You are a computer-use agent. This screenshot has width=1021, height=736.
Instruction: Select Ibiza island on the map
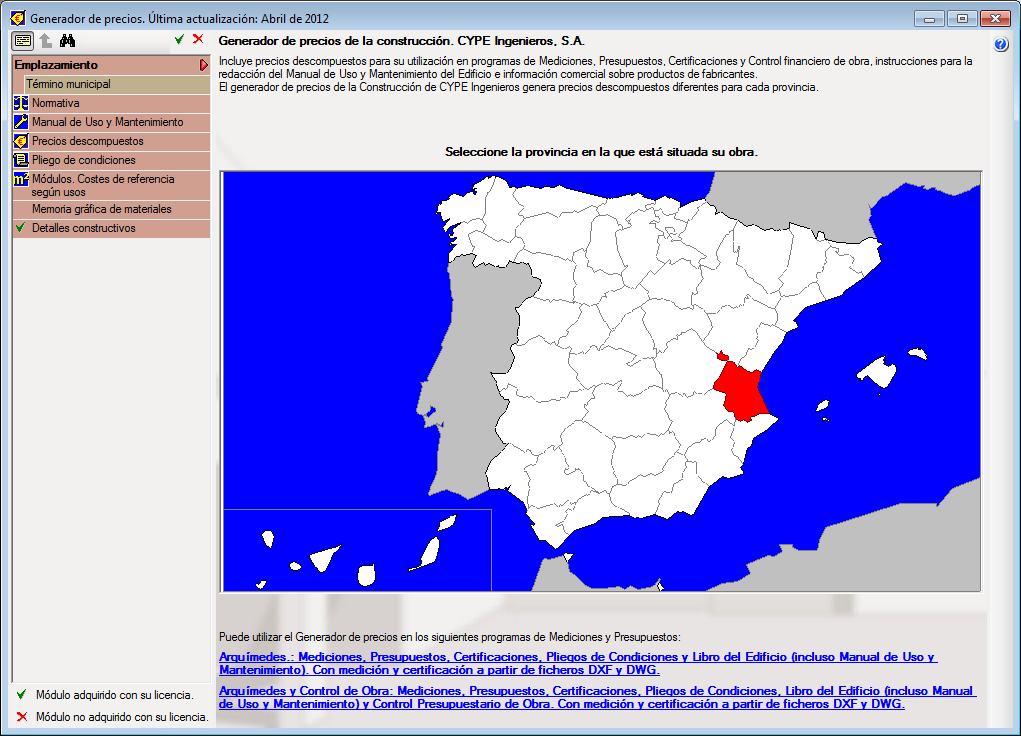[824, 406]
